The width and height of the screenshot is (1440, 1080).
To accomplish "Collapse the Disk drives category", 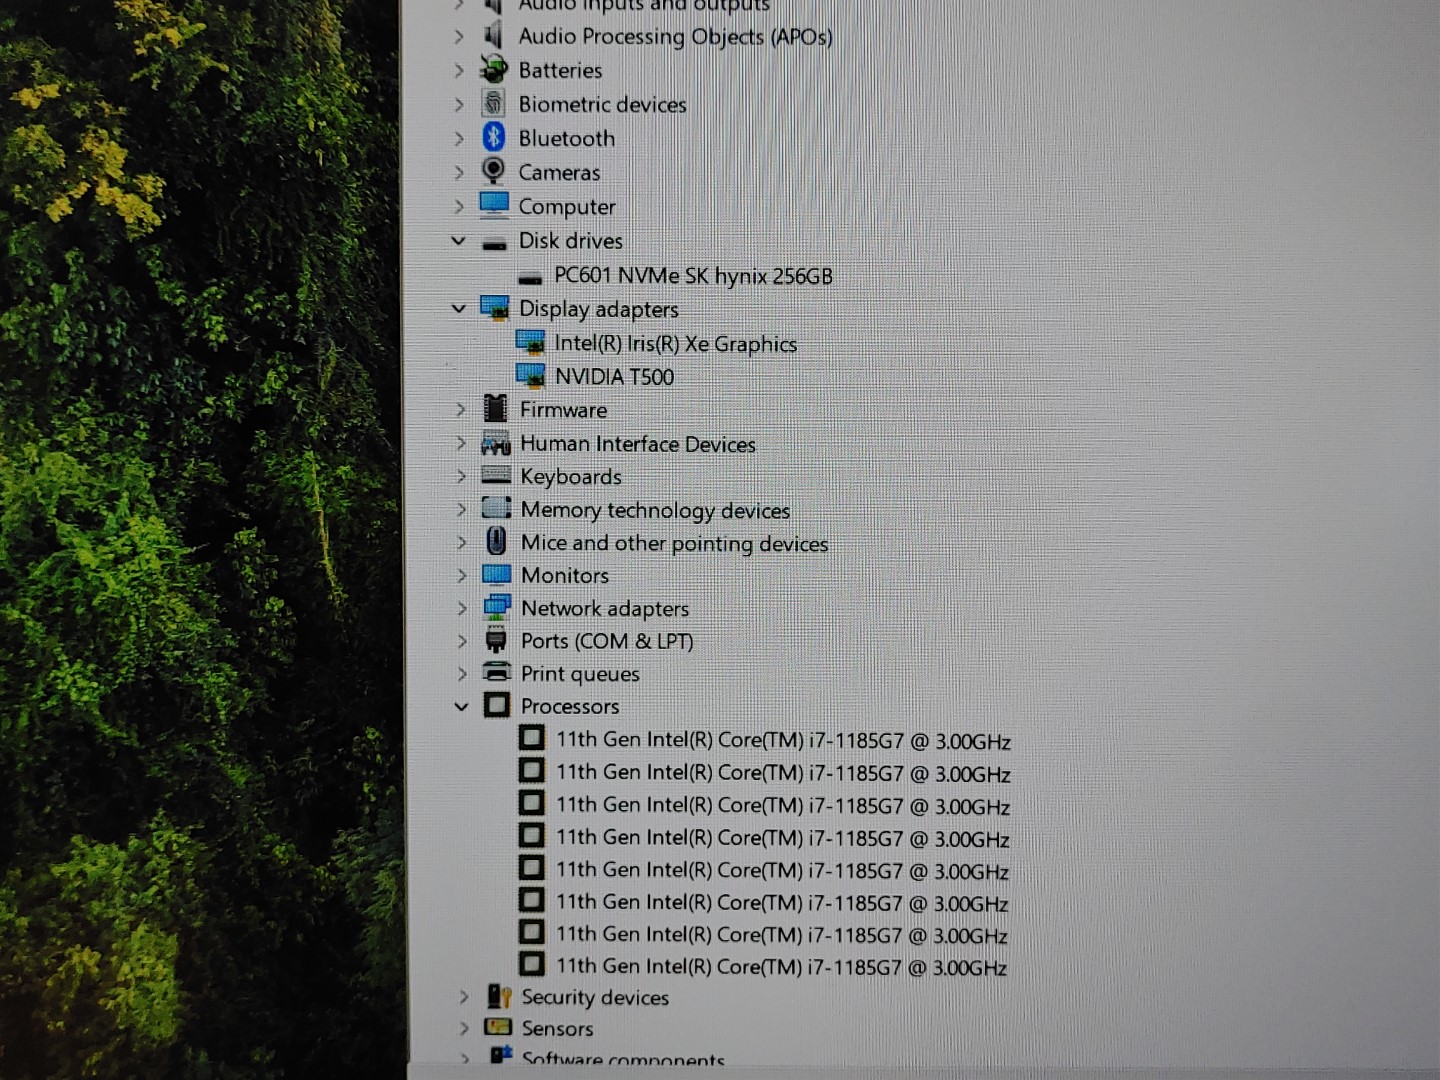I will 459,240.
